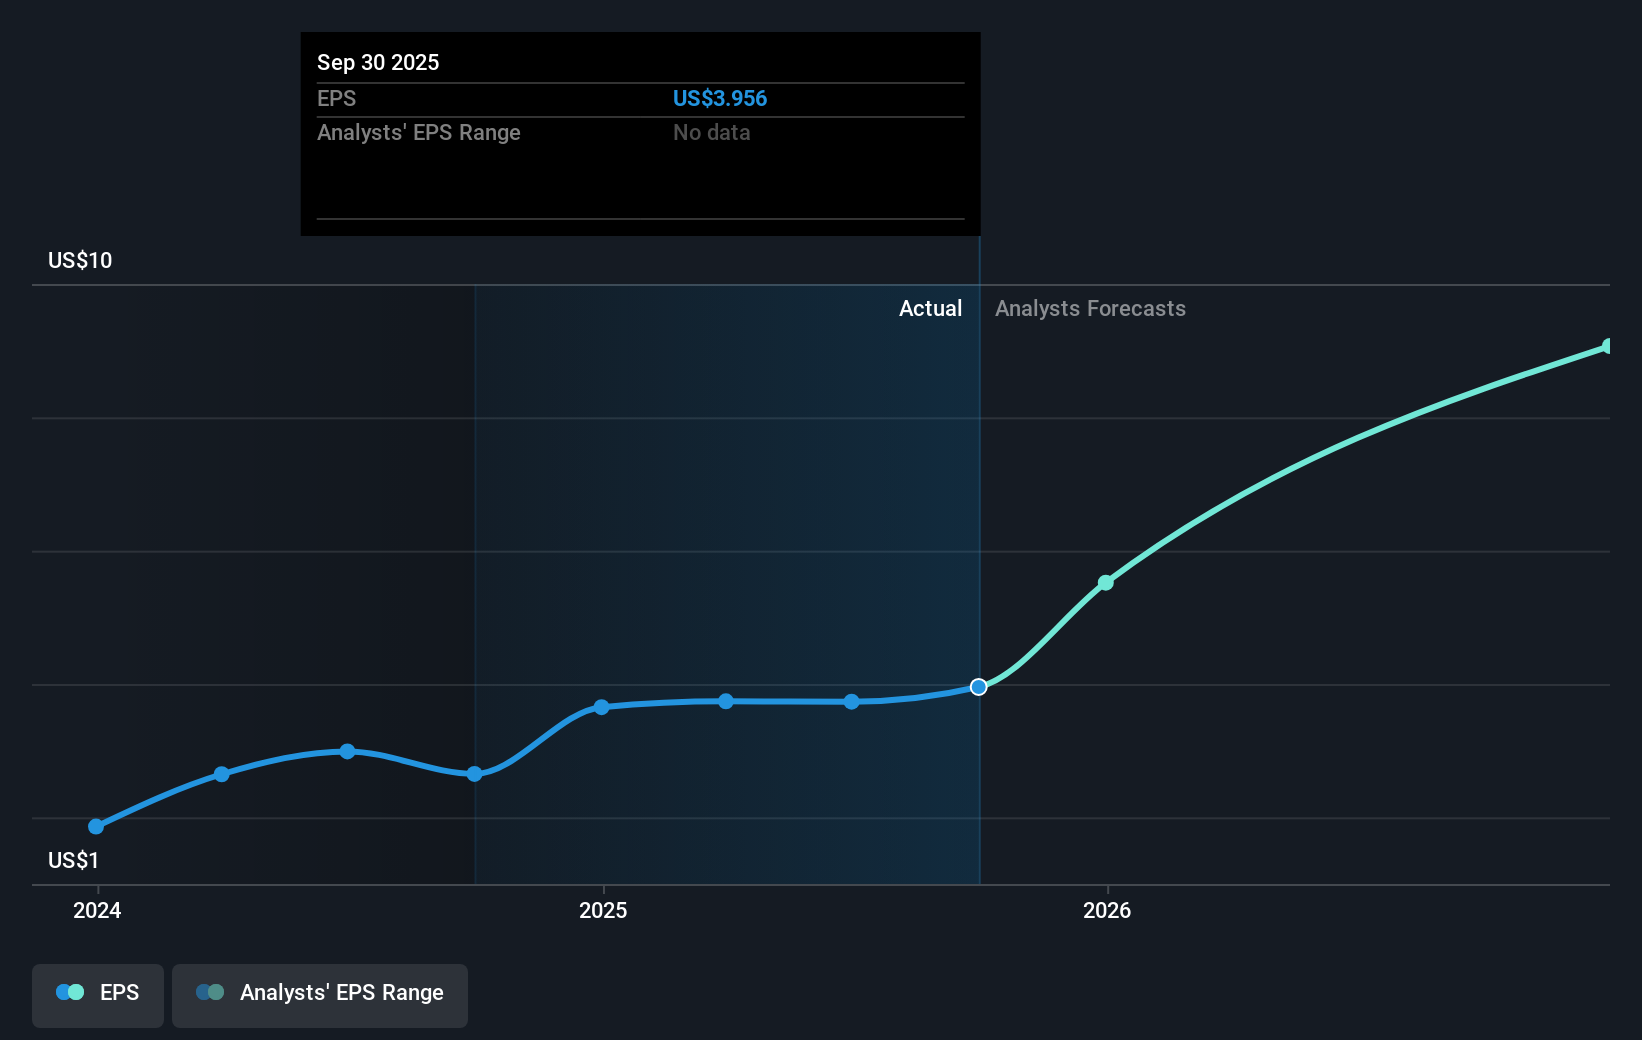Image resolution: width=1642 pixels, height=1040 pixels.
Task: Expand the Analysts Forecasts section
Action: point(1090,309)
